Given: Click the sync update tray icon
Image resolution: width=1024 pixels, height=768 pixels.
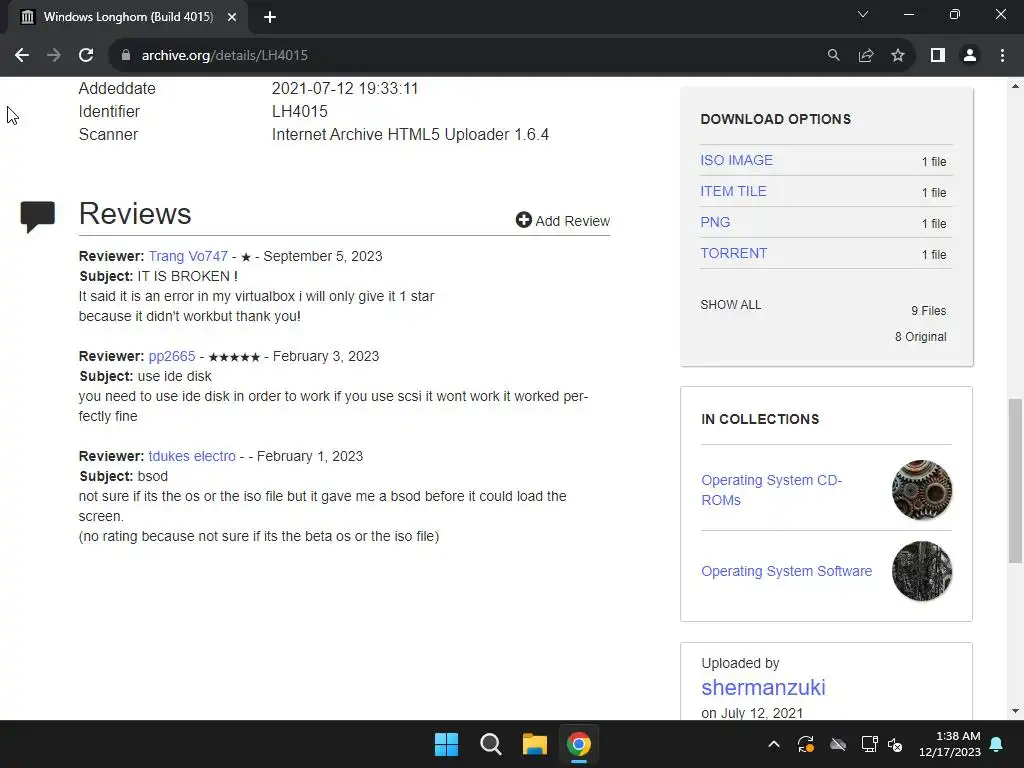Looking at the screenshot, I should coord(806,744).
